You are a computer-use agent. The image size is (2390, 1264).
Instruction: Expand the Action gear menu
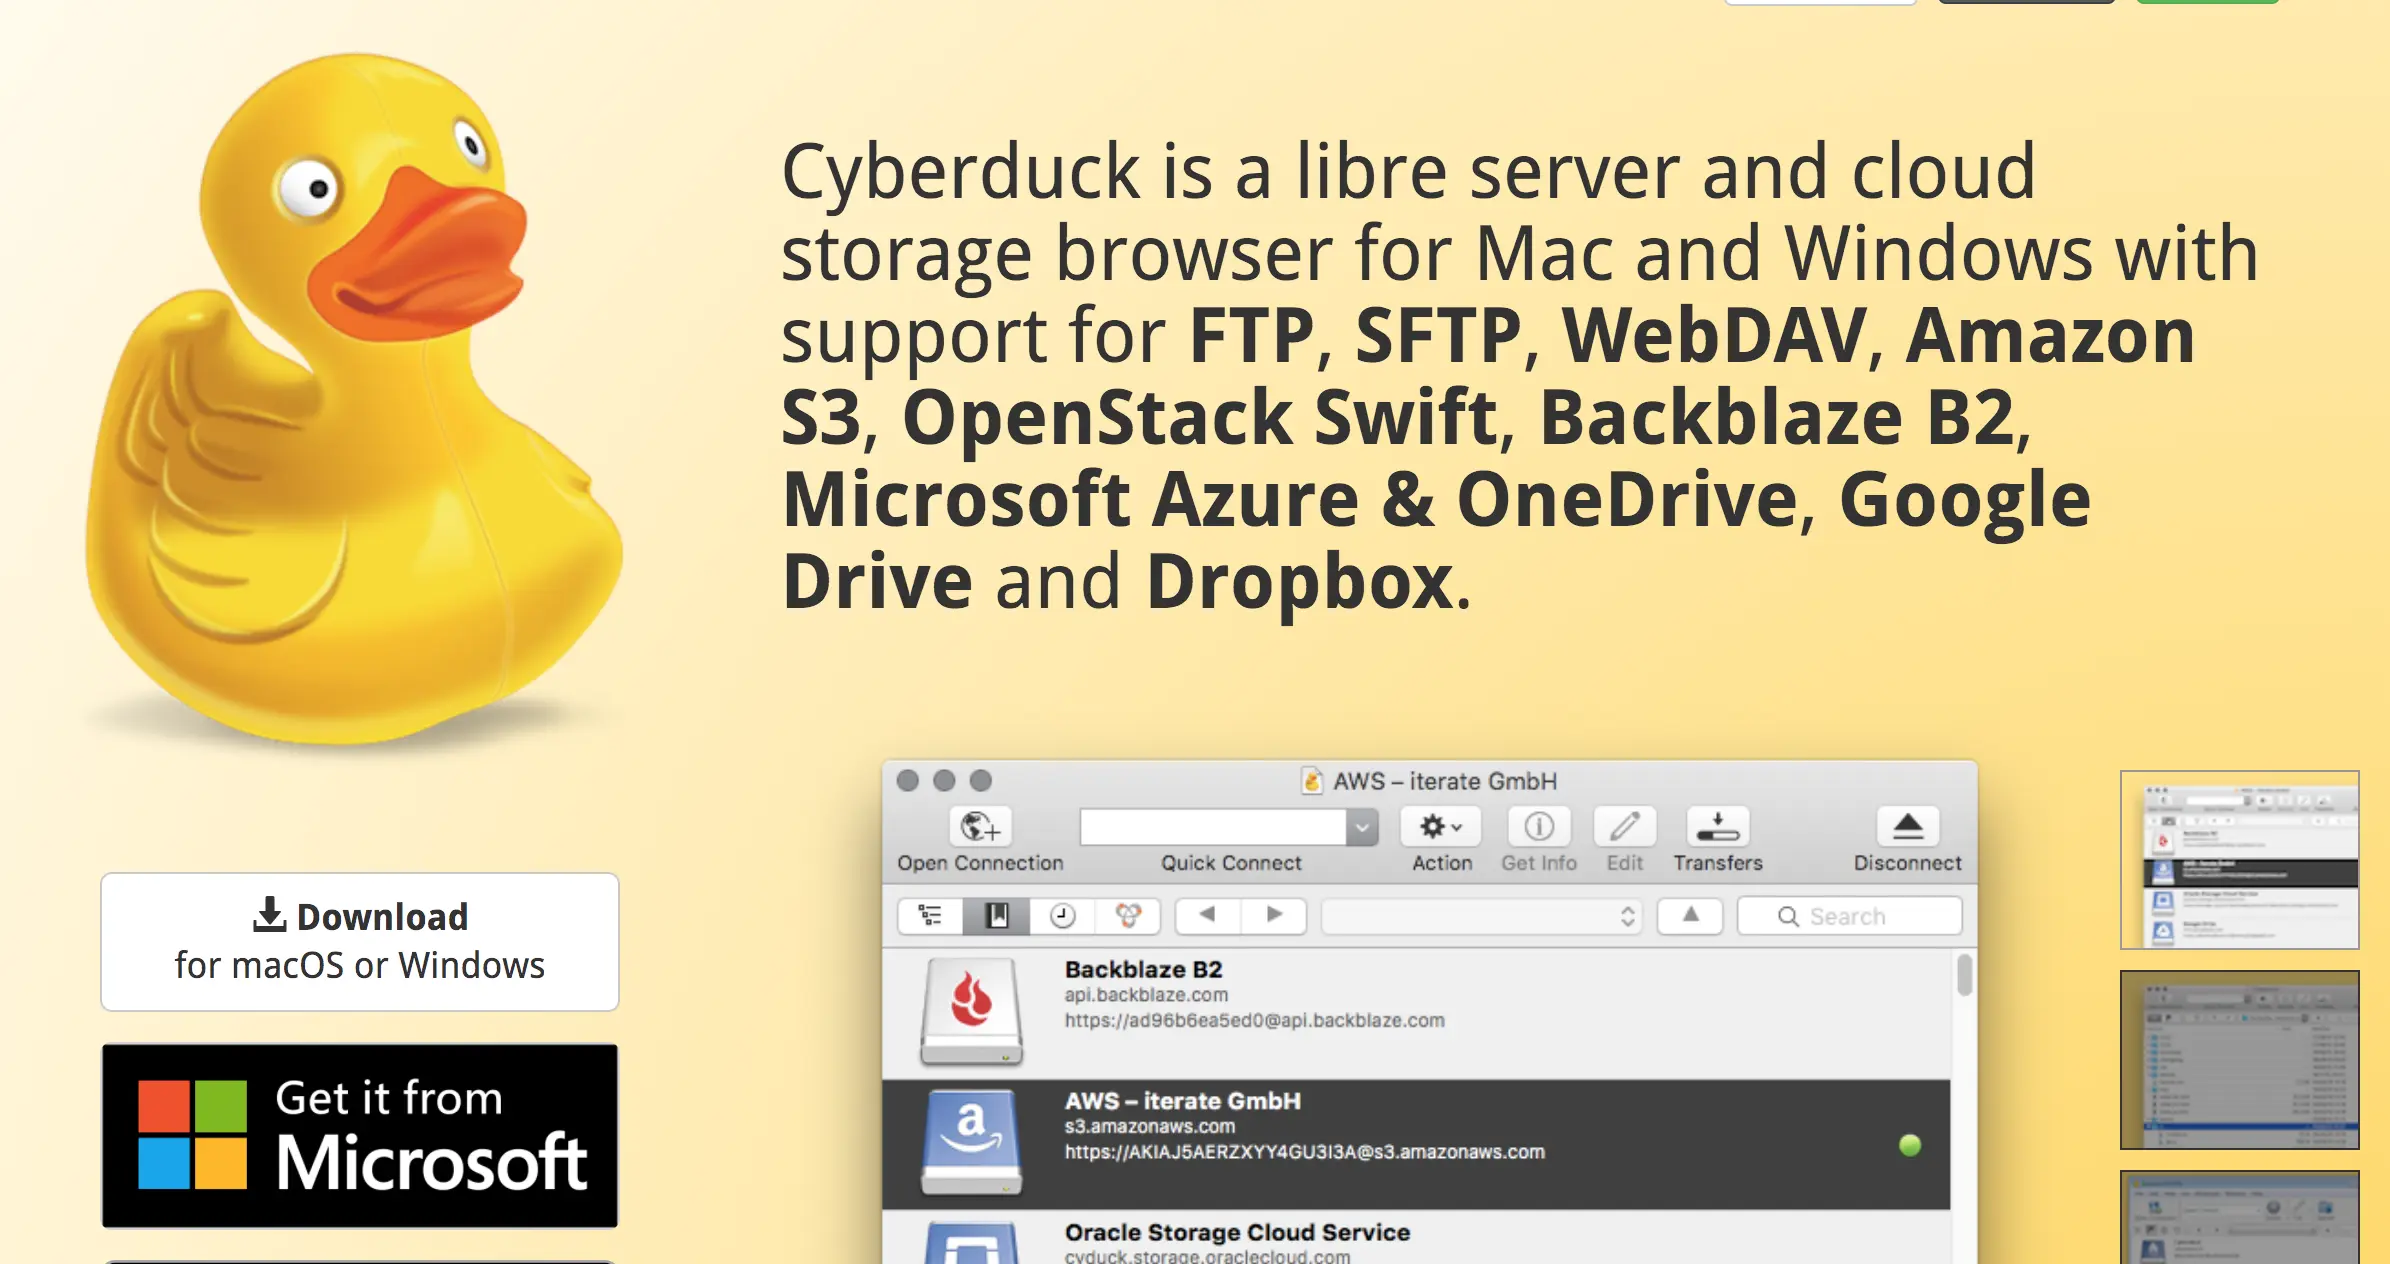1441,827
